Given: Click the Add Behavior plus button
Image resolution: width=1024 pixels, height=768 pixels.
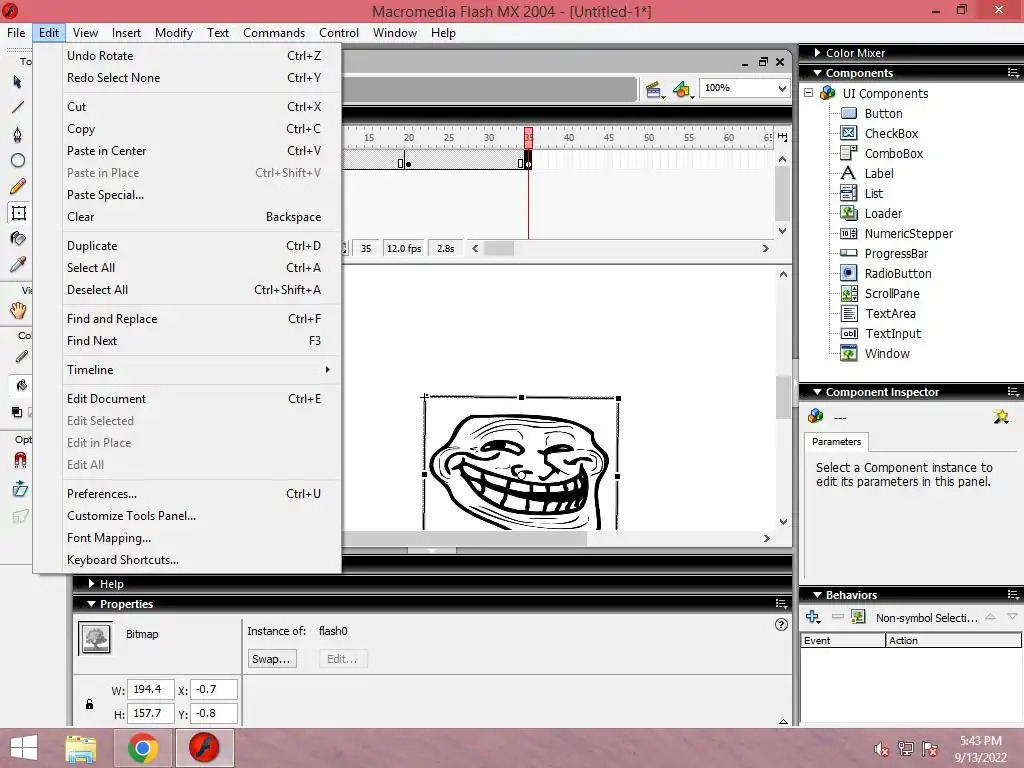Looking at the screenshot, I should (813, 616).
